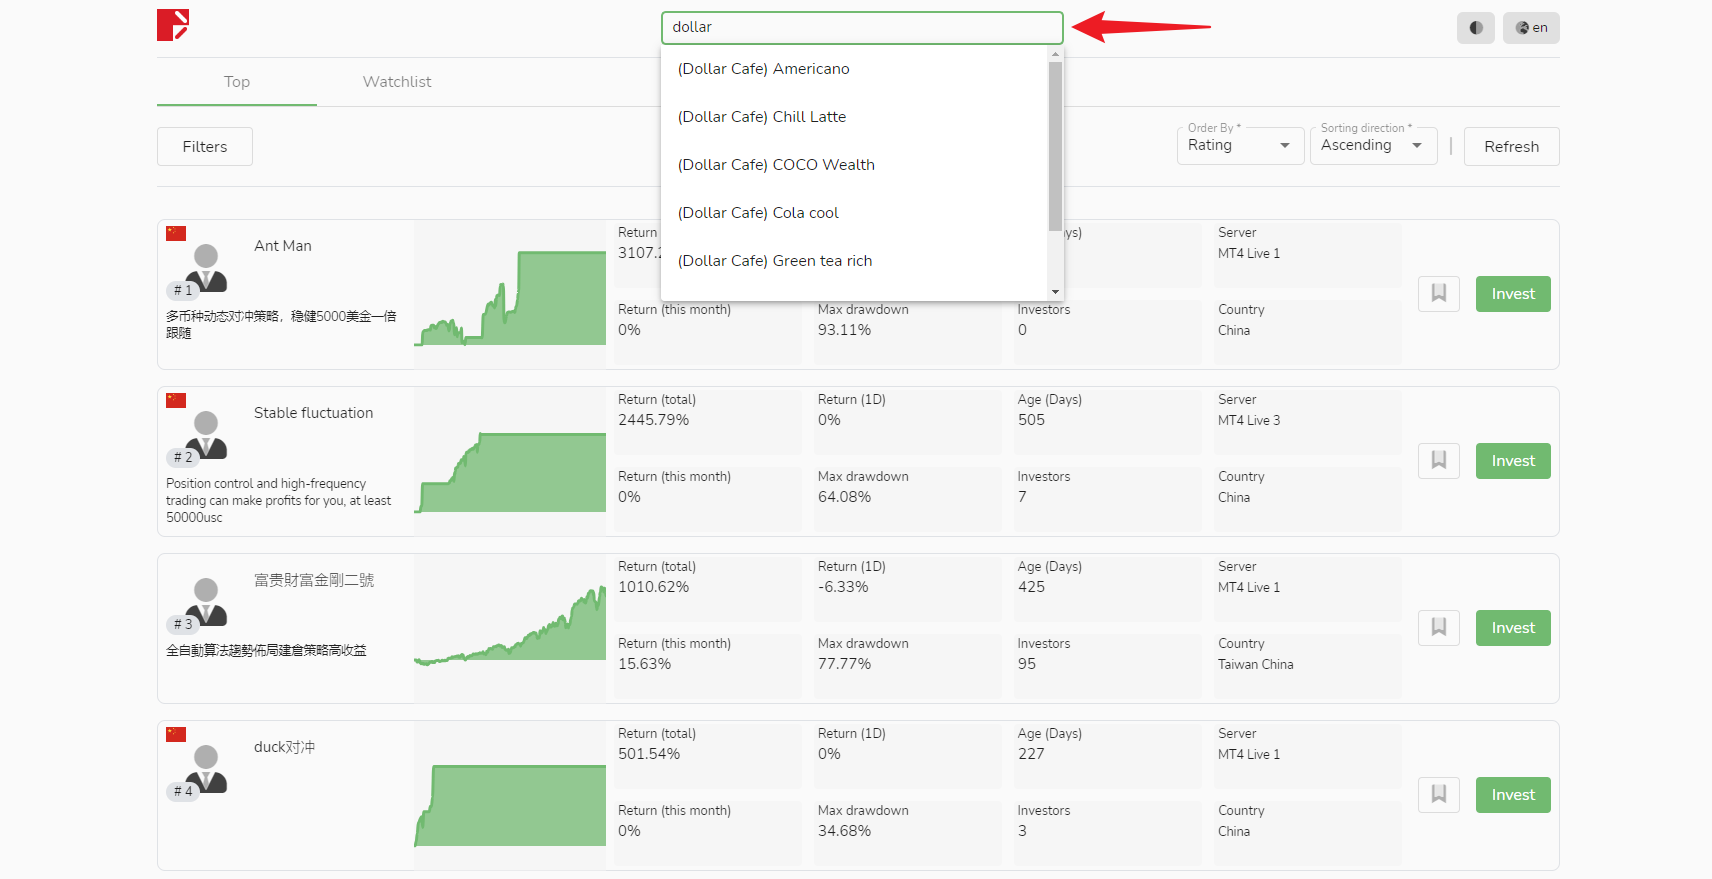
Task: Select the Top tab
Action: coord(237,82)
